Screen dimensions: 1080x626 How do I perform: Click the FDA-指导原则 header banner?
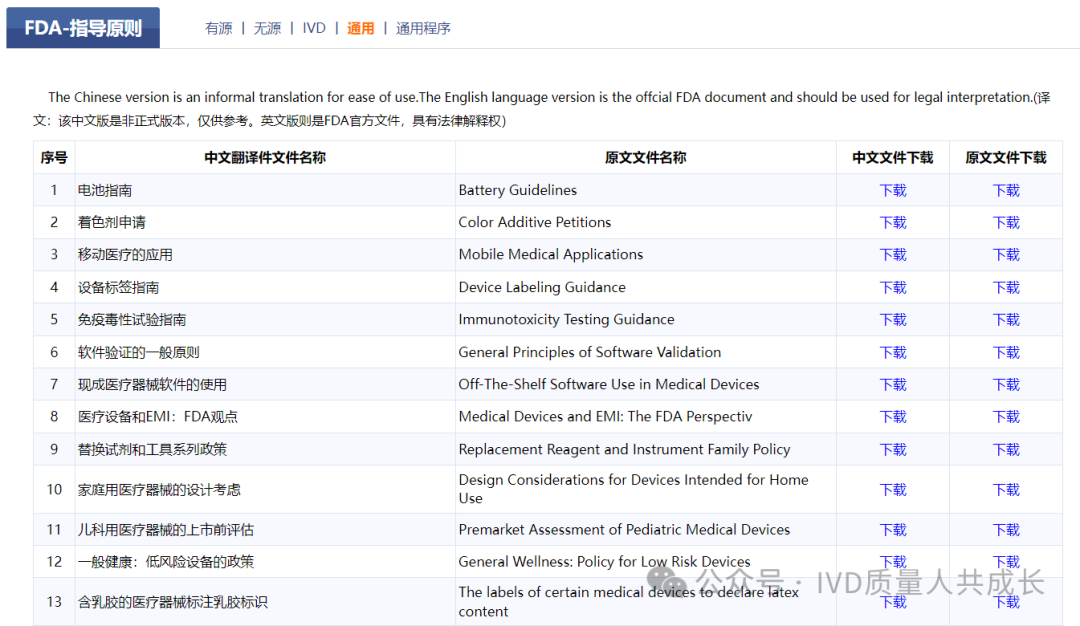pyautogui.click(x=83, y=28)
